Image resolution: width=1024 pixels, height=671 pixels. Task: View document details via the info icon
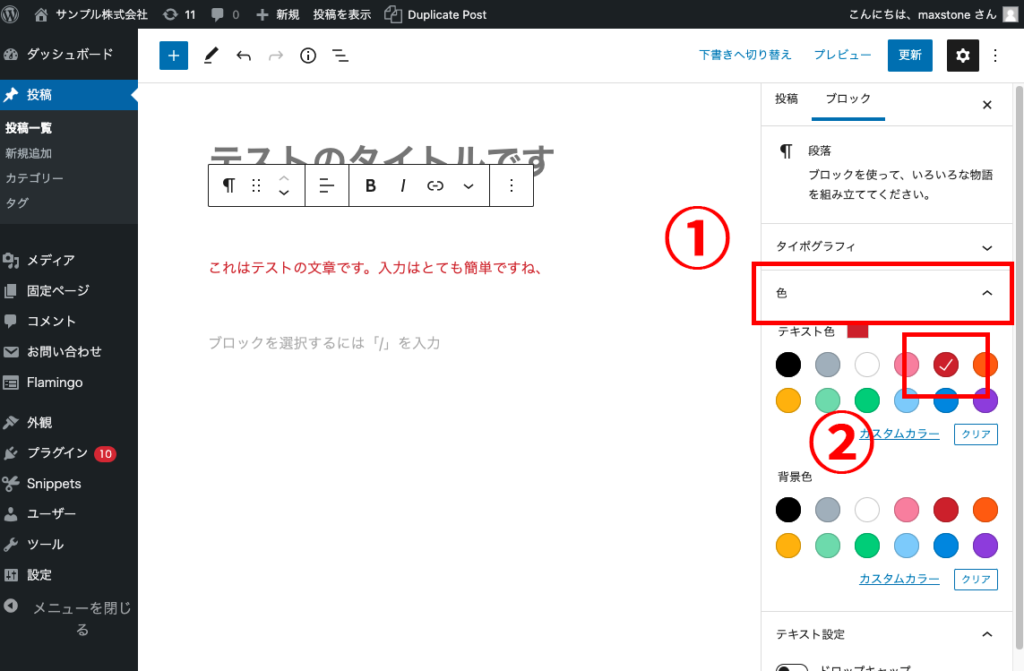tap(308, 56)
